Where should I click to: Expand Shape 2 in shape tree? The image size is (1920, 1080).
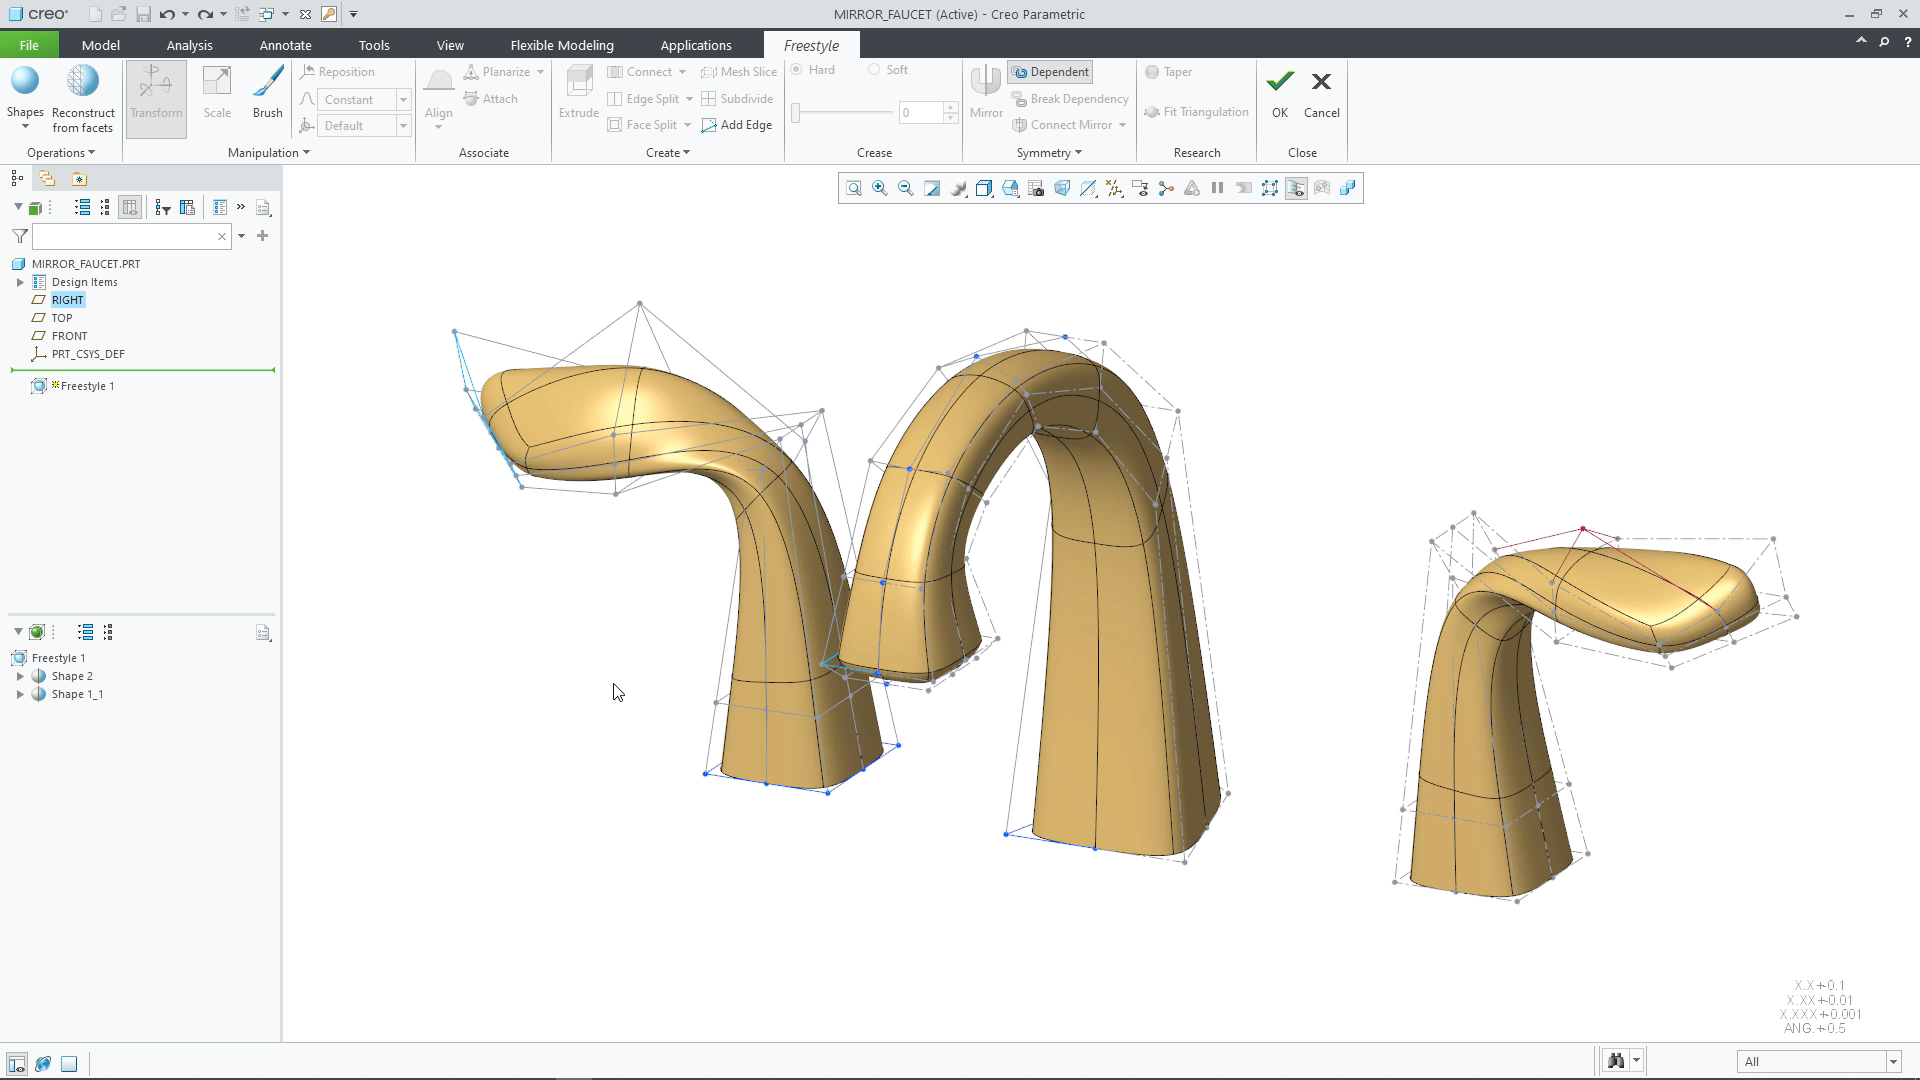click(x=20, y=677)
